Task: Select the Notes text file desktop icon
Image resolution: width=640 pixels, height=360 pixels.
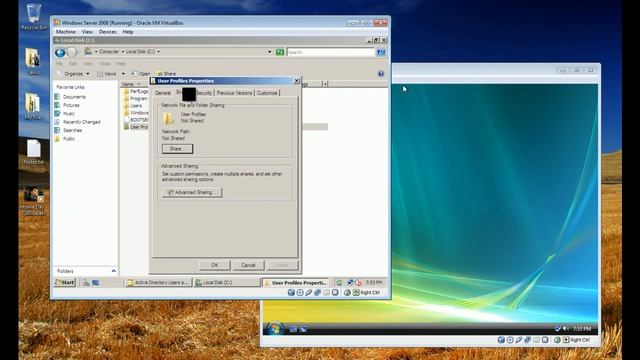Action: tap(33, 152)
